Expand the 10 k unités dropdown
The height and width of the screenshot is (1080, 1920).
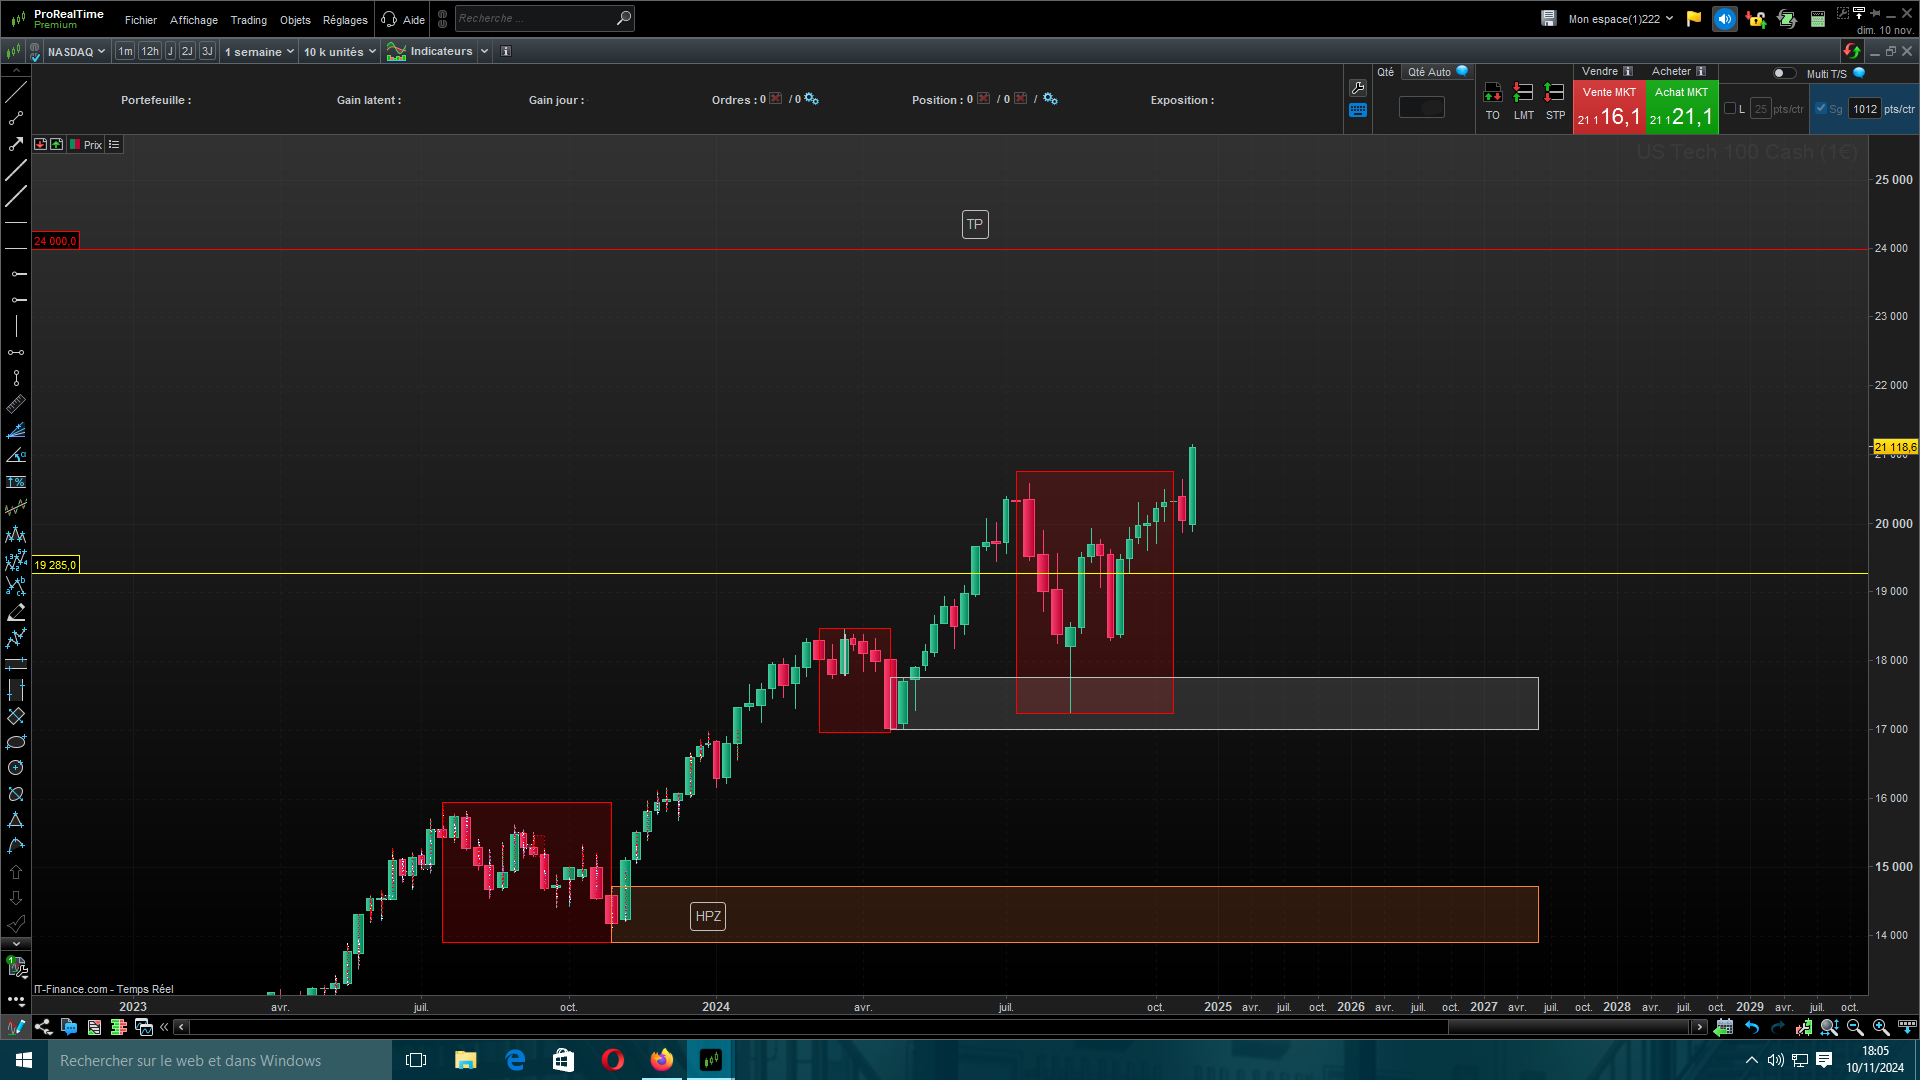(340, 52)
